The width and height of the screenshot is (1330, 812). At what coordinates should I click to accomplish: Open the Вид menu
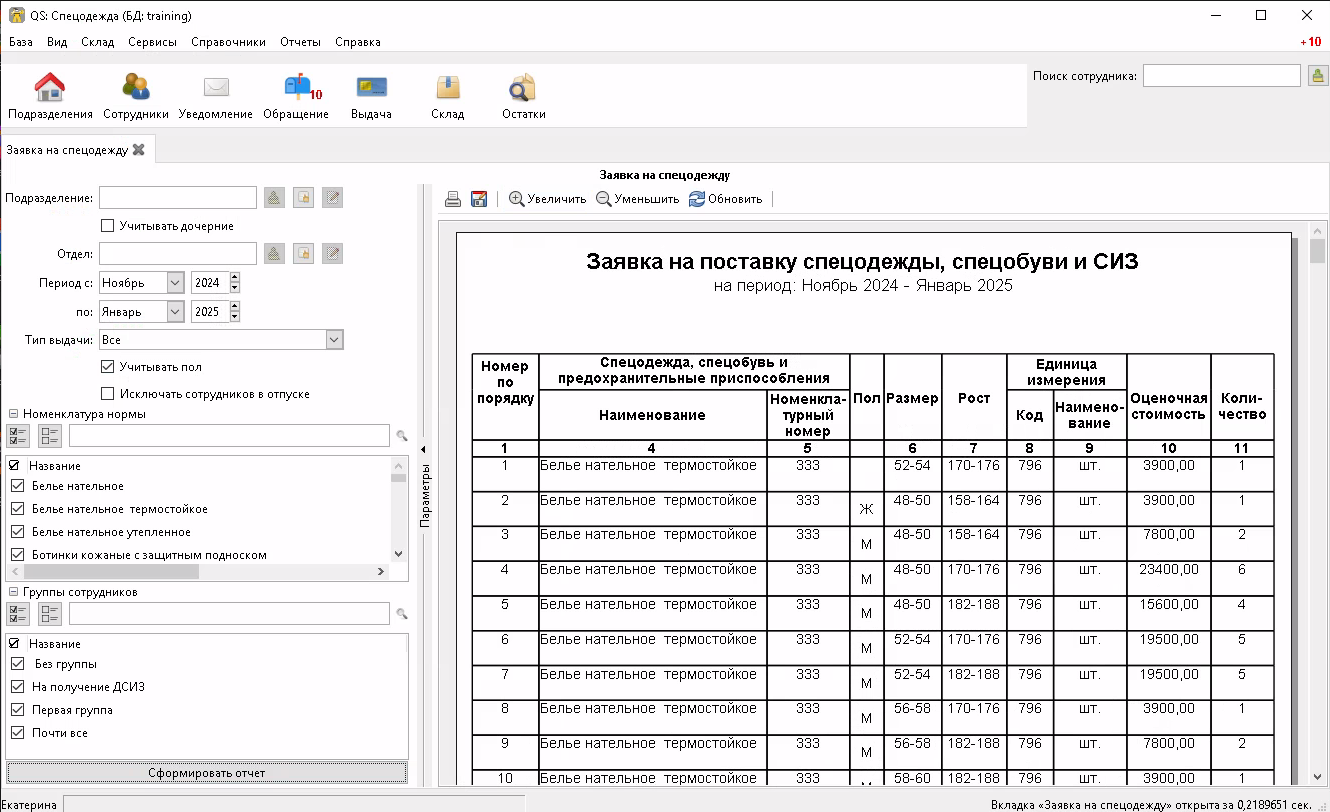tap(57, 42)
